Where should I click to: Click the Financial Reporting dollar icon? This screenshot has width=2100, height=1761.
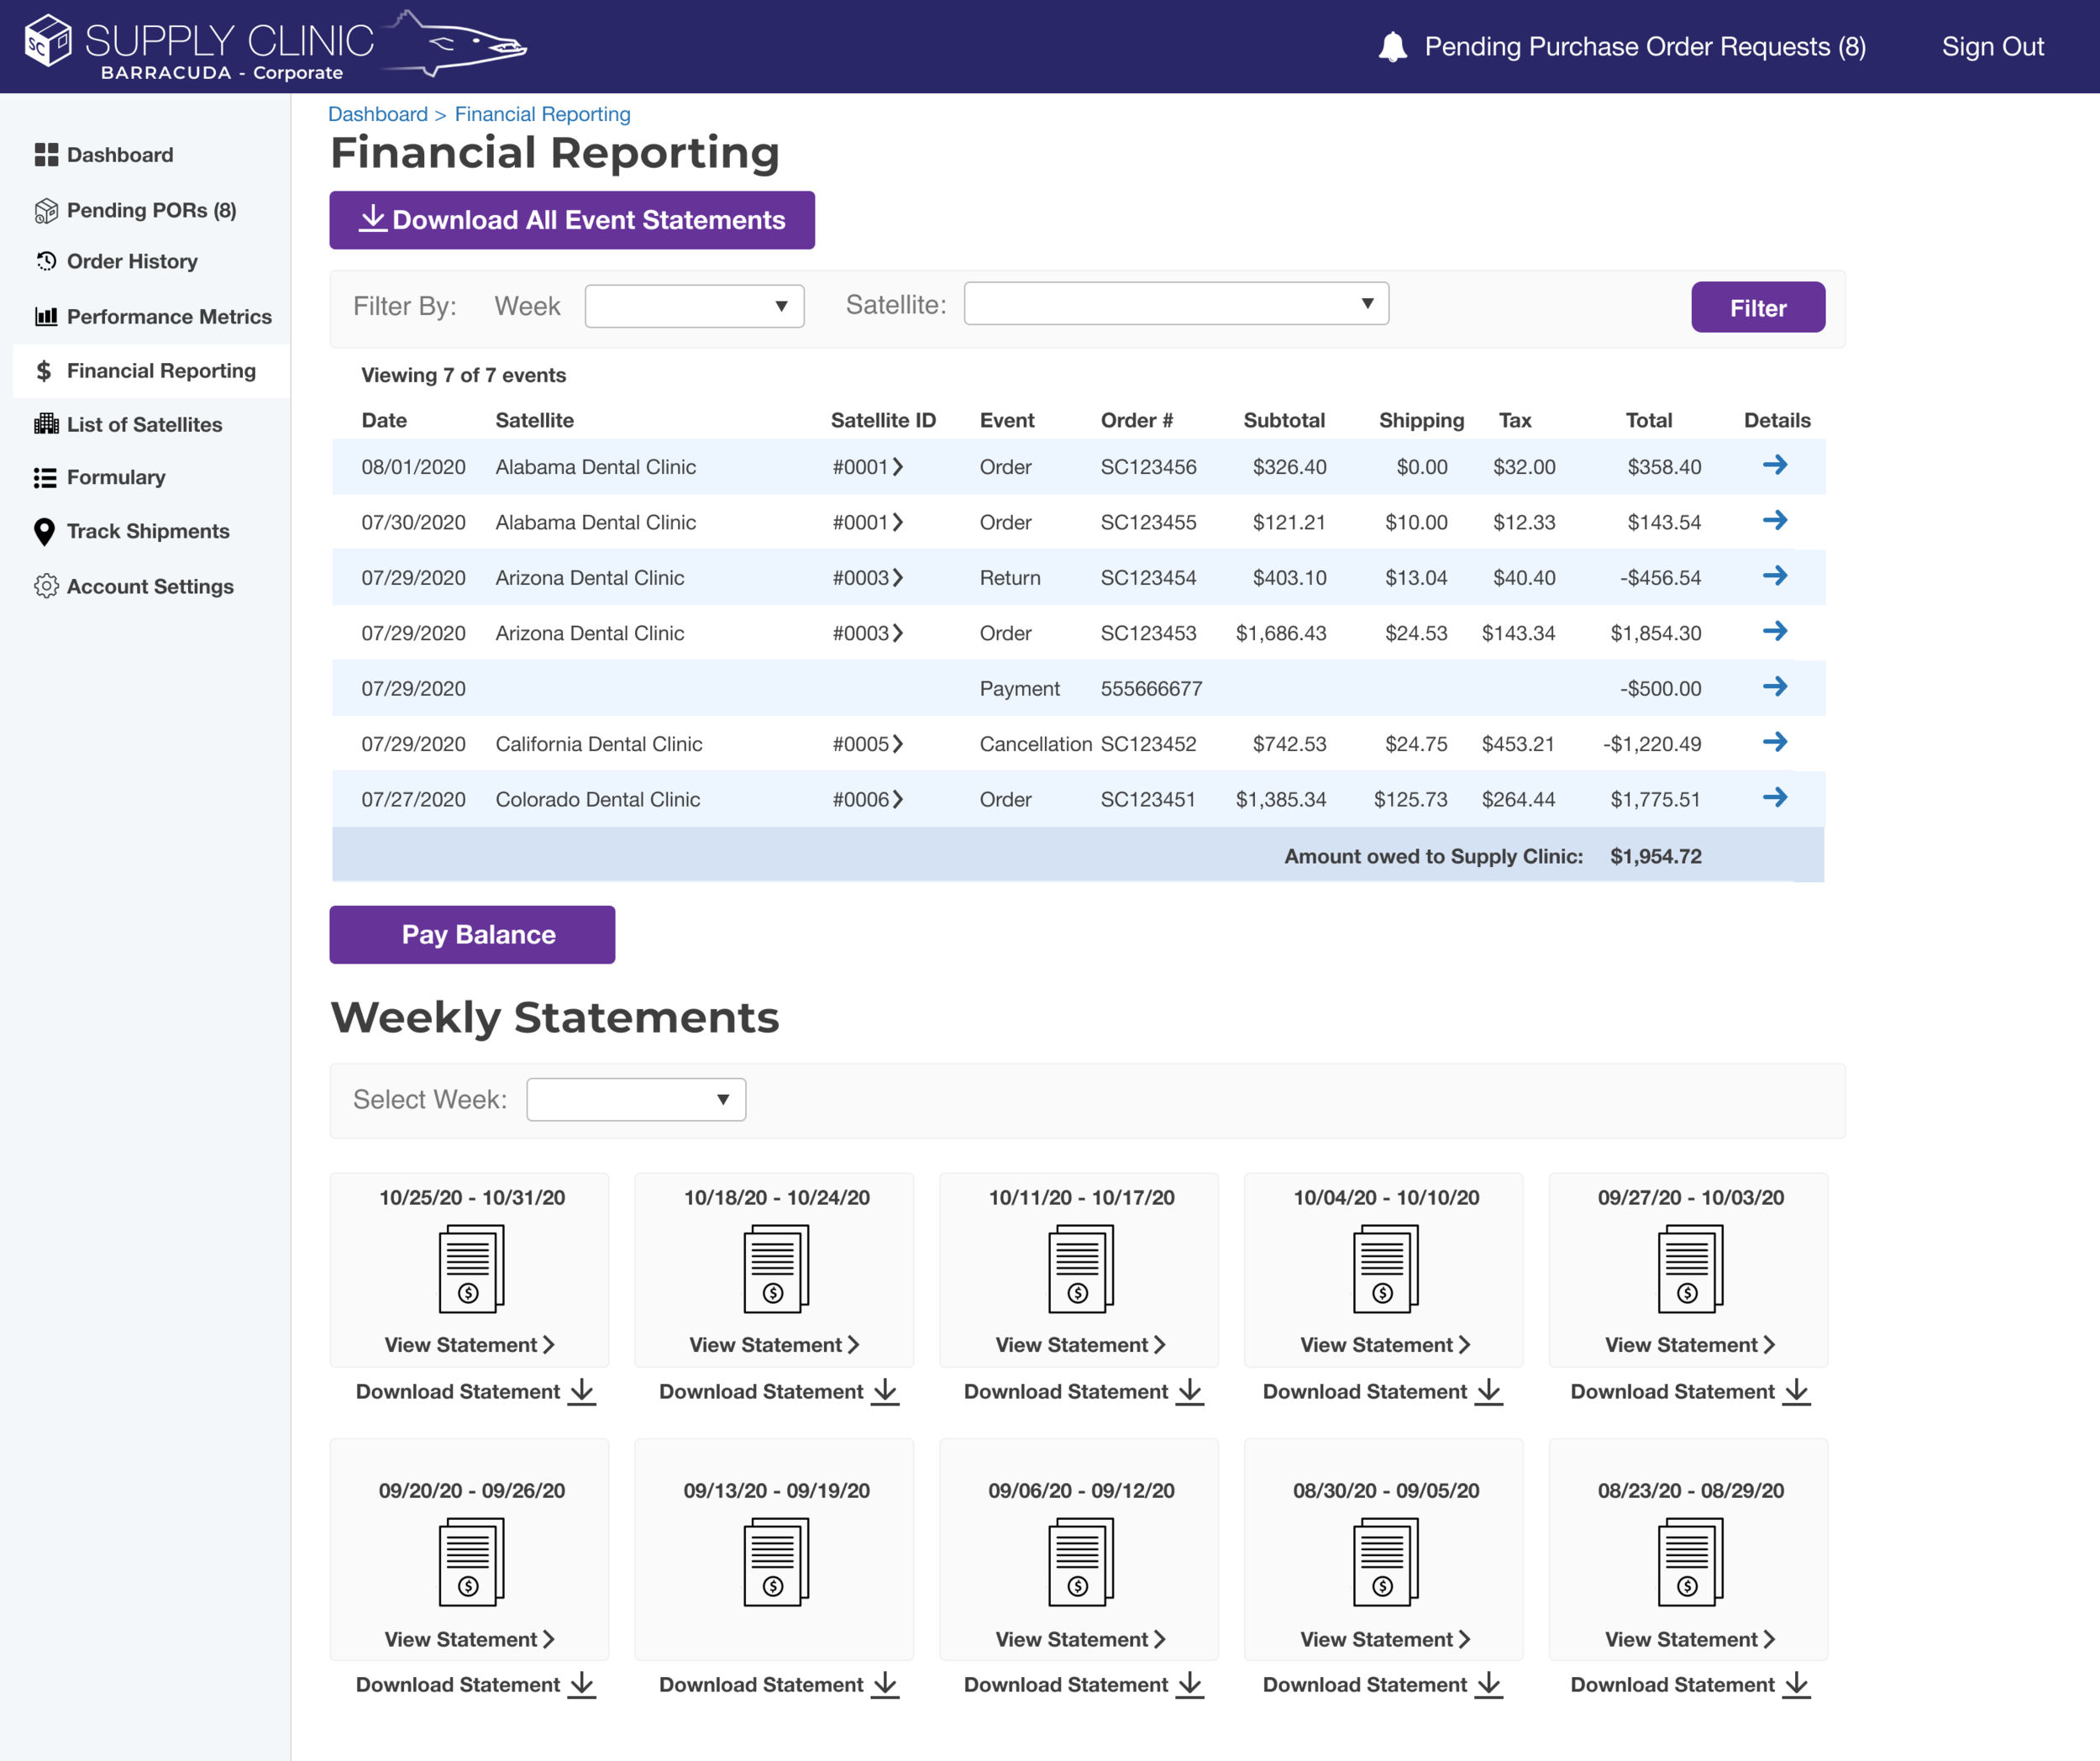(x=44, y=371)
